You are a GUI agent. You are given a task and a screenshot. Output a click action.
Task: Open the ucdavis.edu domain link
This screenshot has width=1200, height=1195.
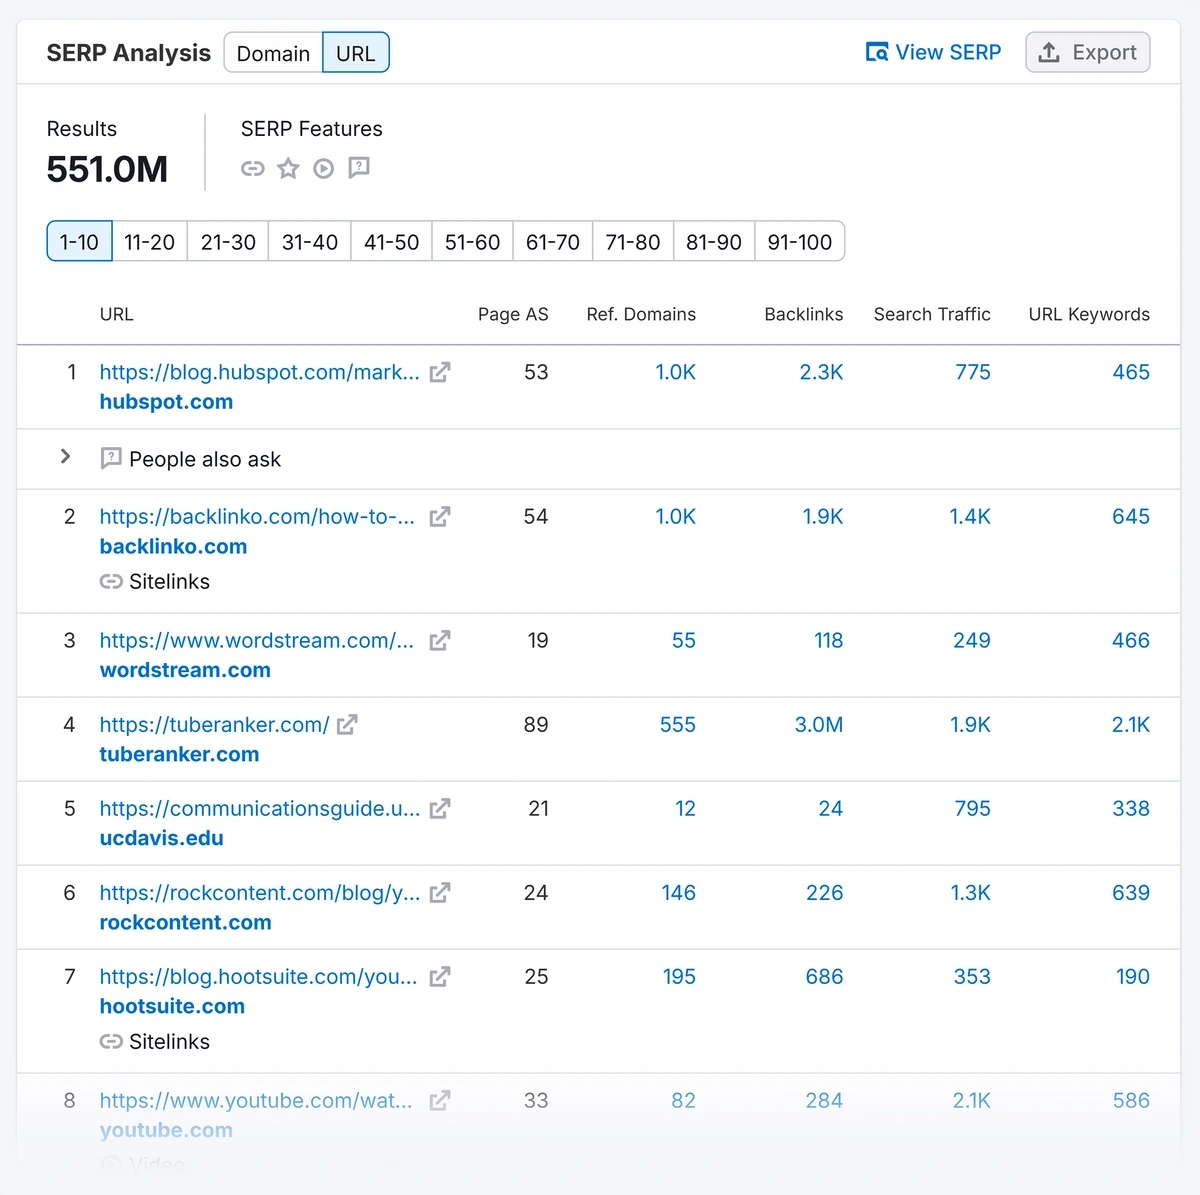click(161, 839)
